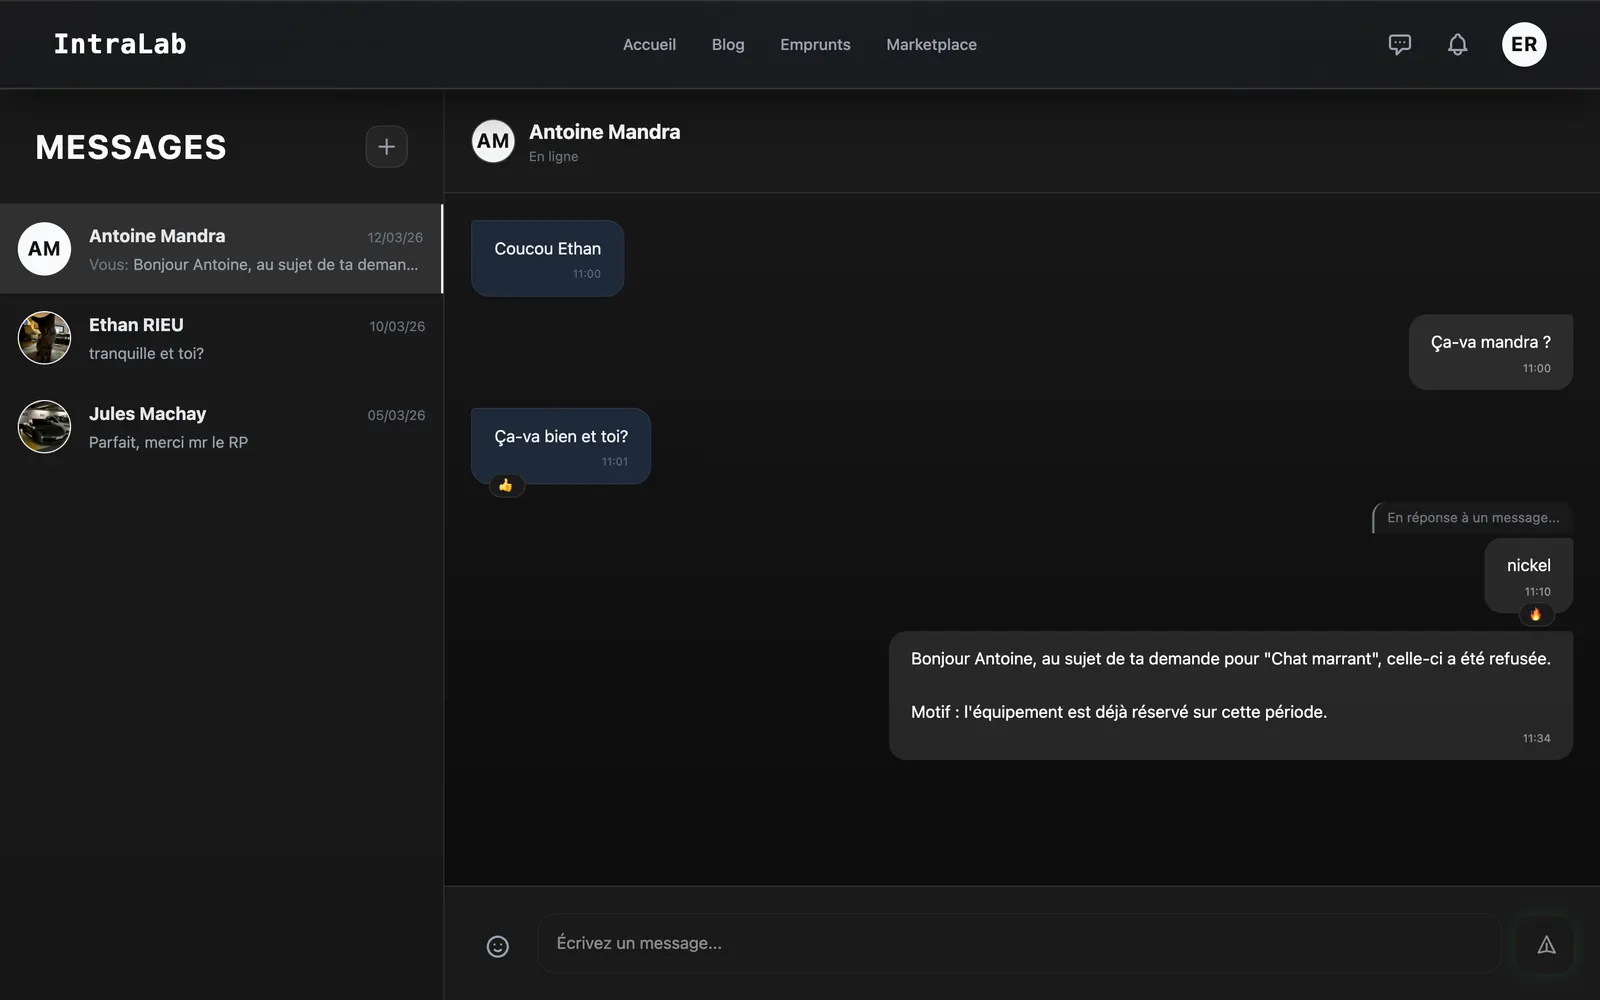The width and height of the screenshot is (1600, 1000).
Task: Click the IntraLab logo
Action: 120,44
